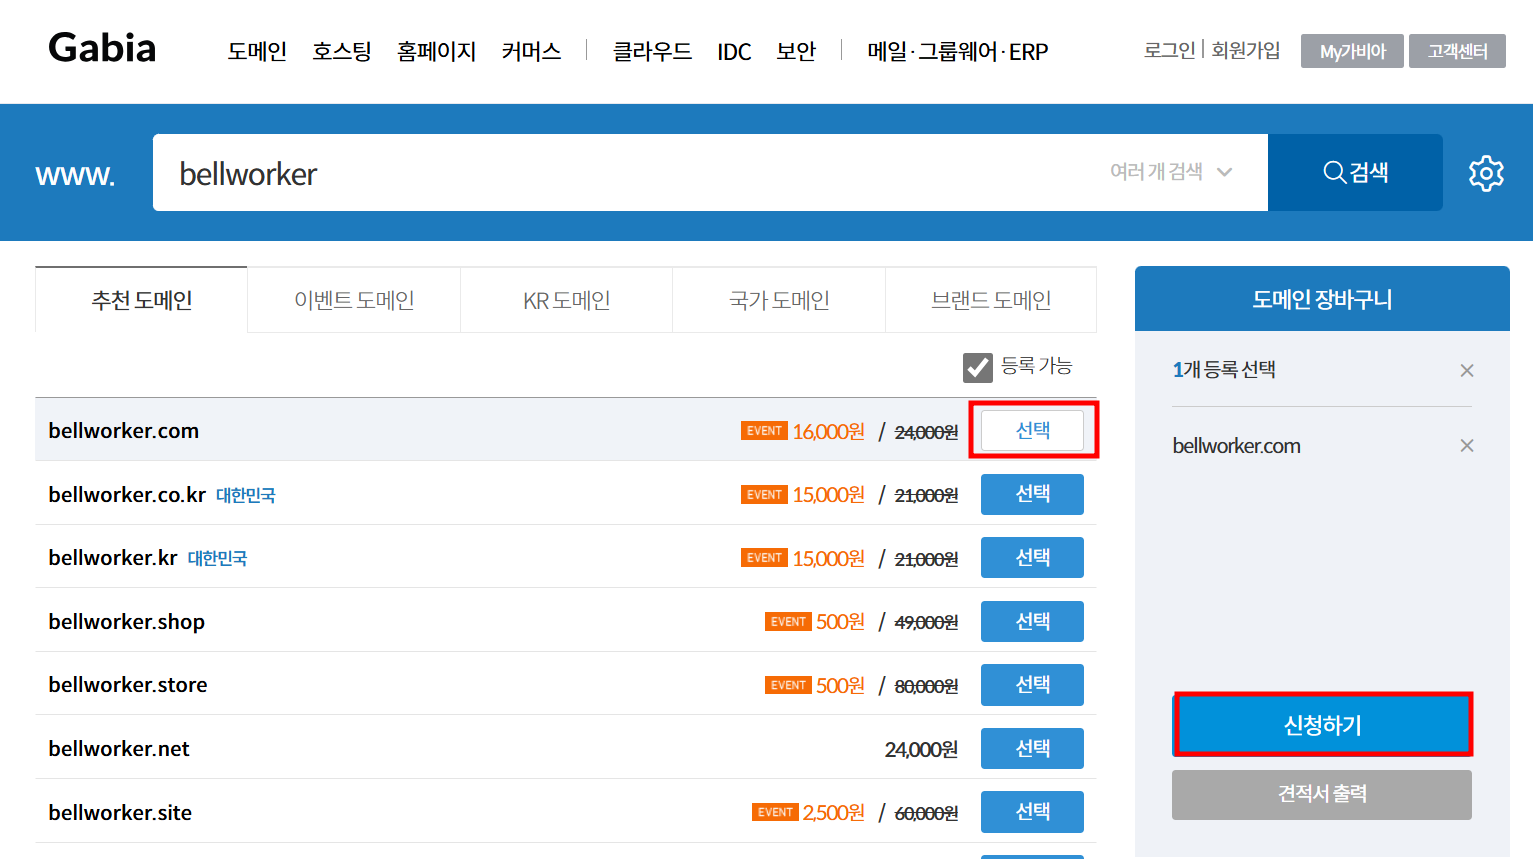The width and height of the screenshot is (1533, 859).
Task: Click the bellworker.site domain name
Action: coord(120,813)
